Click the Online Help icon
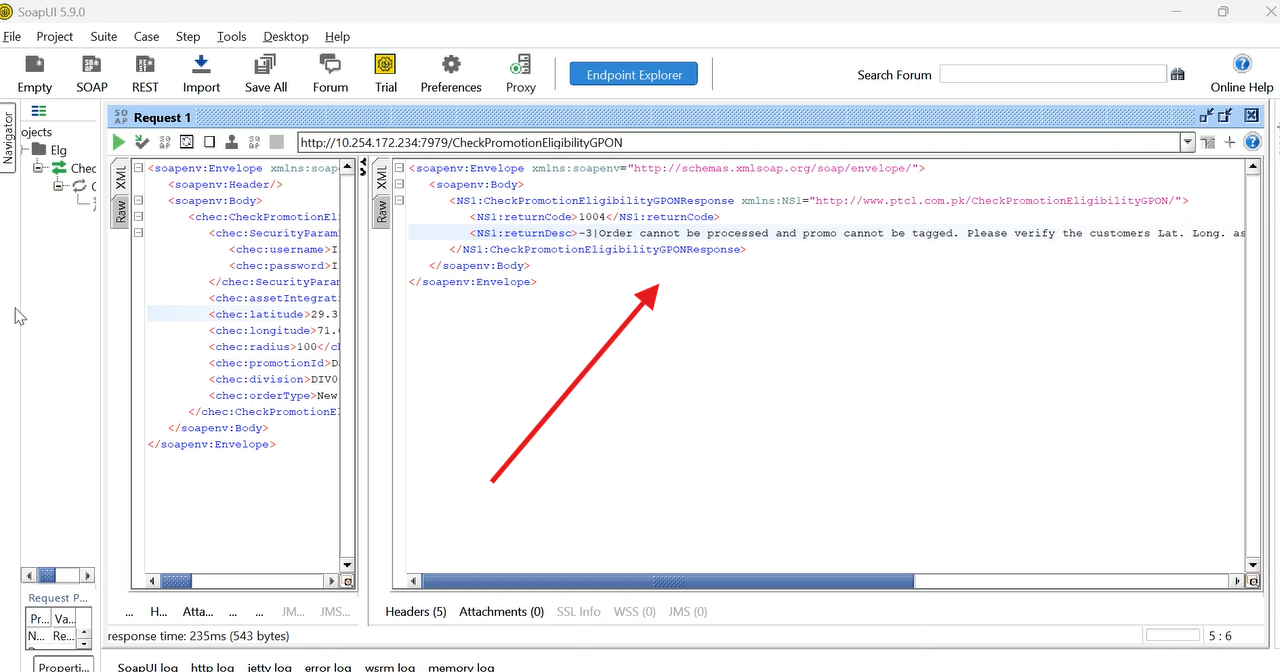Viewport: 1280px width, 672px height. tap(1242, 74)
